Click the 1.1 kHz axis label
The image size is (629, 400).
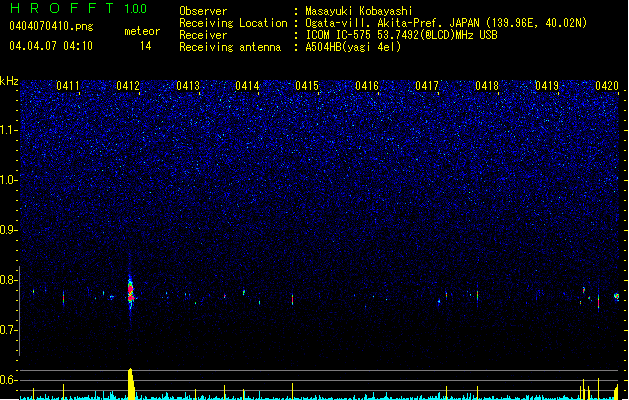(x=9, y=130)
